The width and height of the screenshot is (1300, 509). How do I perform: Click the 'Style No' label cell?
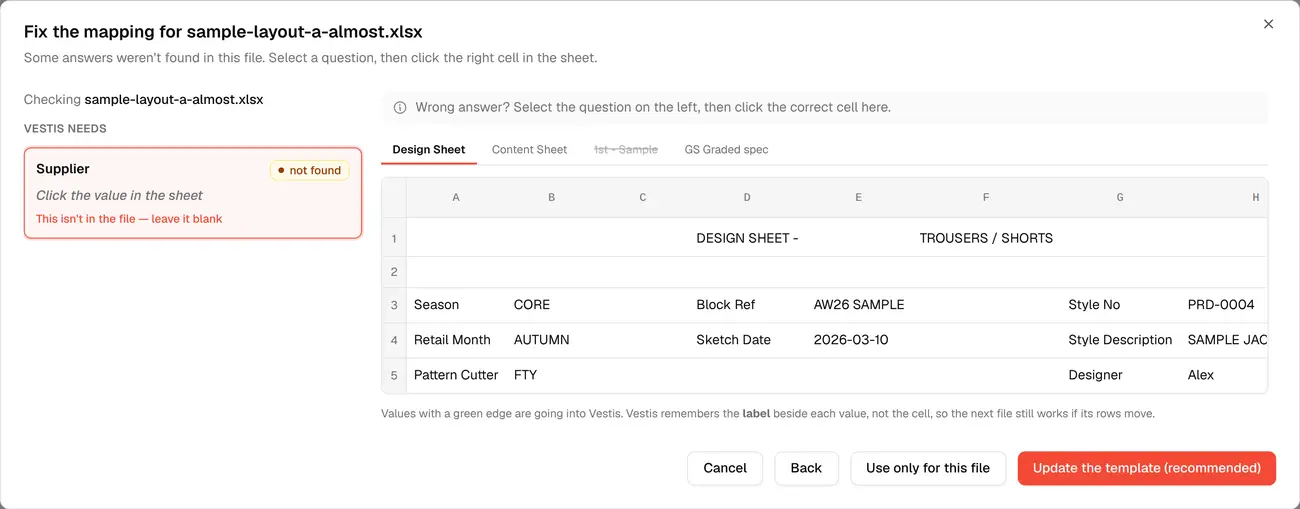[x=1120, y=305]
